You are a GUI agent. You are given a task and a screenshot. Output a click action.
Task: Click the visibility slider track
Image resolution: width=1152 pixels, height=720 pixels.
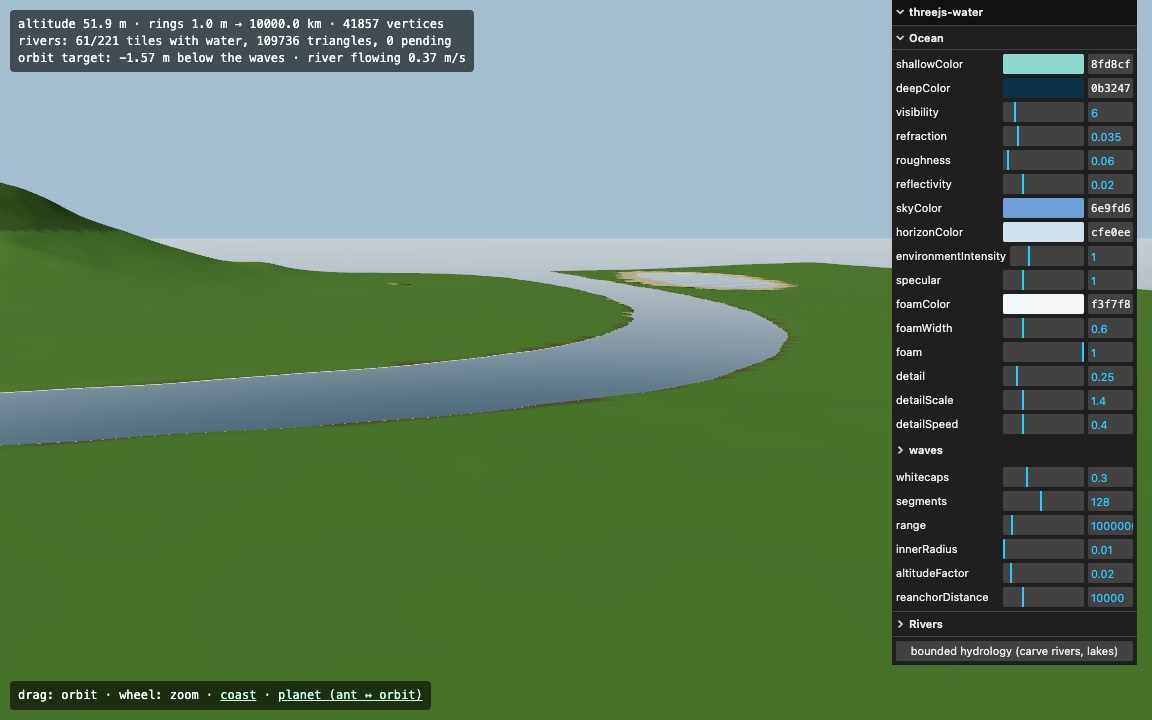[x=1043, y=112]
